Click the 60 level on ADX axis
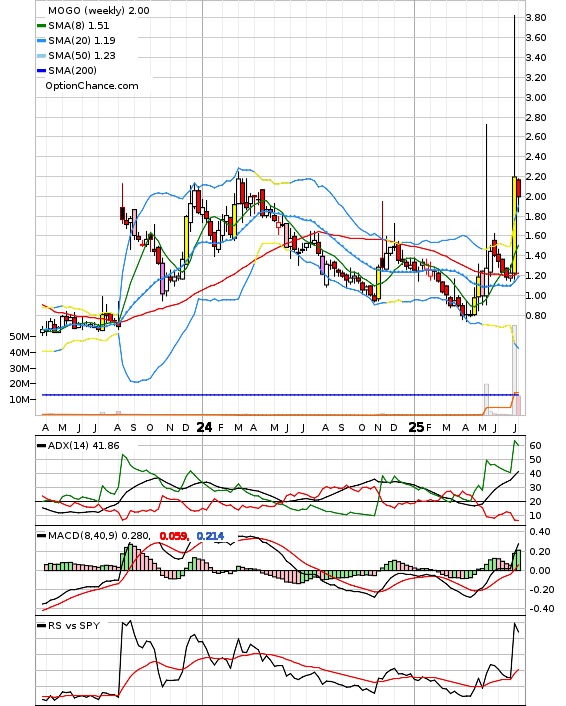This screenshot has width=566, height=706. (535, 445)
